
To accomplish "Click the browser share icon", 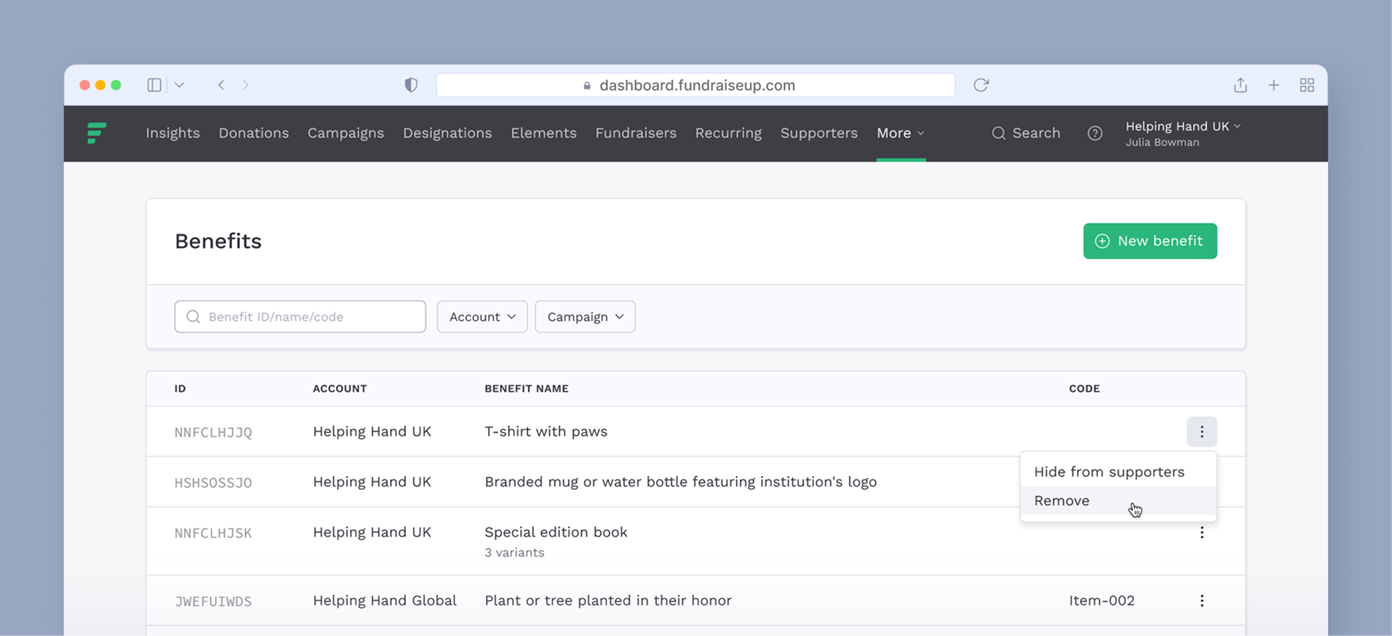I will coord(1240,85).
